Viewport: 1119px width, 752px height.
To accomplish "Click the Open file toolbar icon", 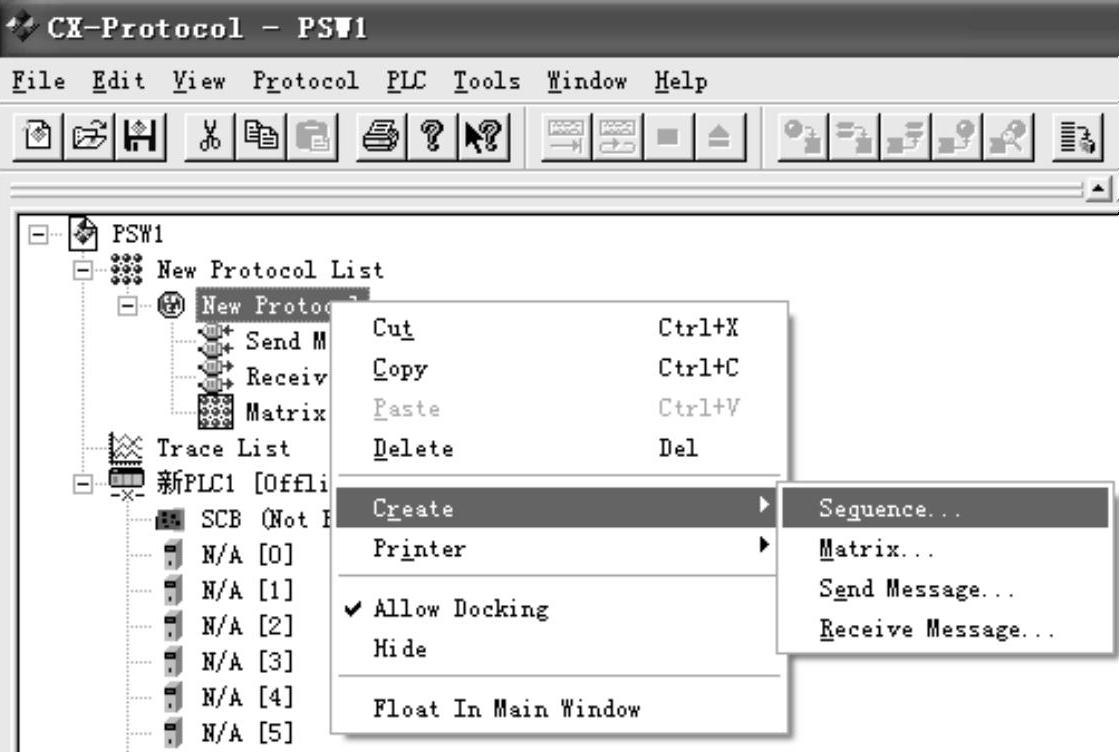I will pos(88,136).
